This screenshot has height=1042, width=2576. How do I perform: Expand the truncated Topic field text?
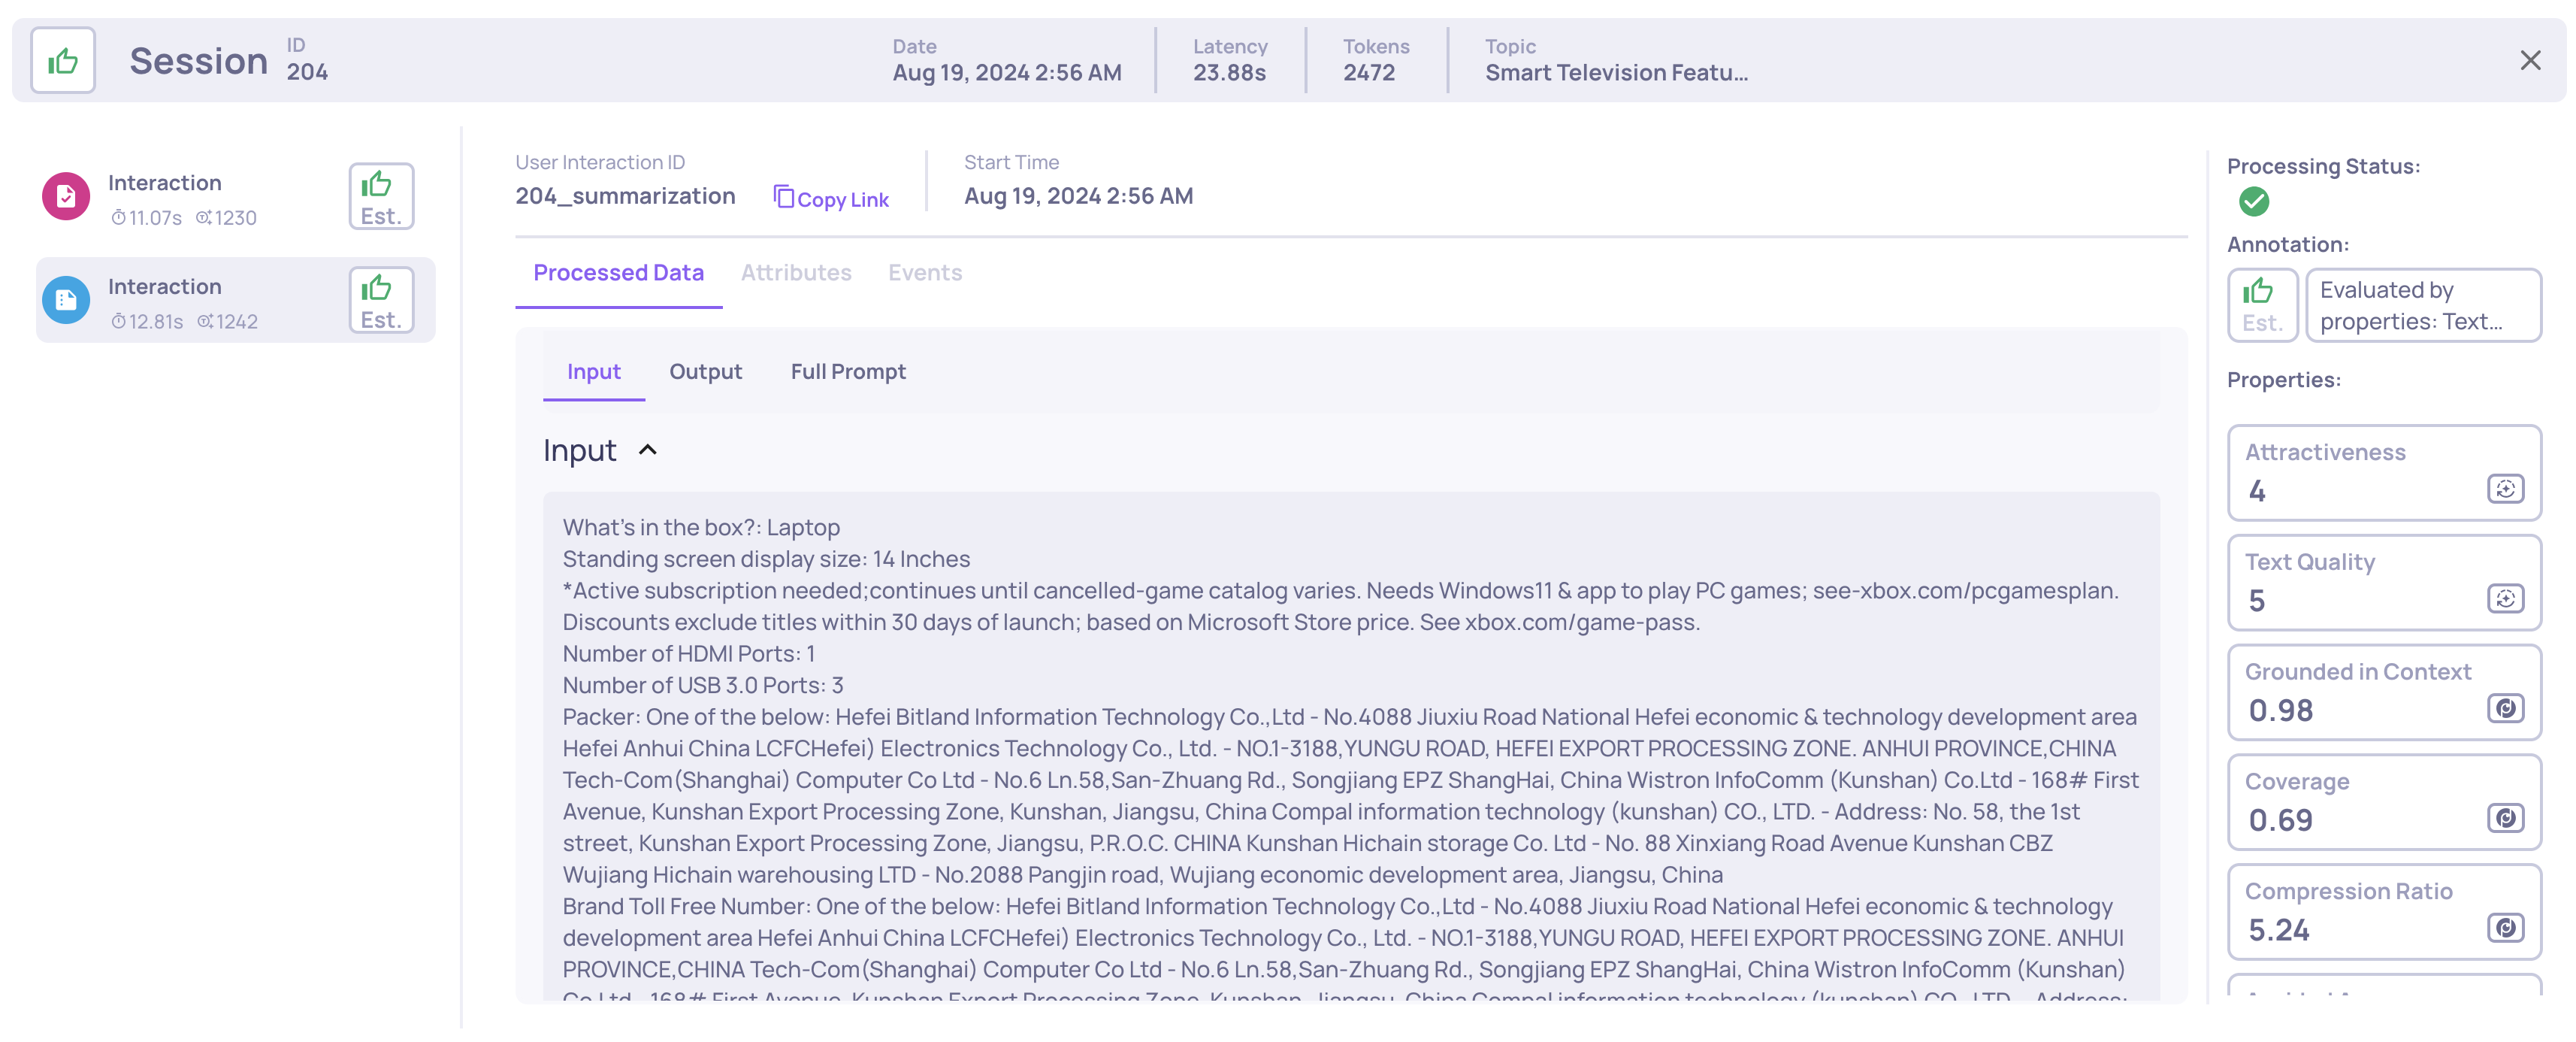point(1615,73)
